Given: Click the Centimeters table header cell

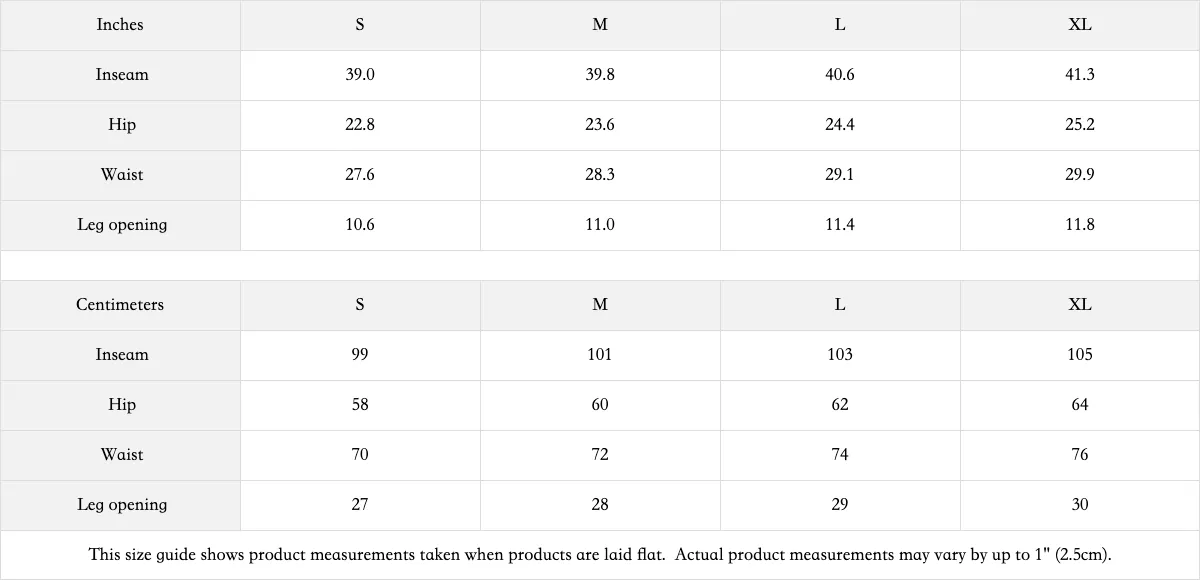Looking at the screenshot, I should click(120, 305).
